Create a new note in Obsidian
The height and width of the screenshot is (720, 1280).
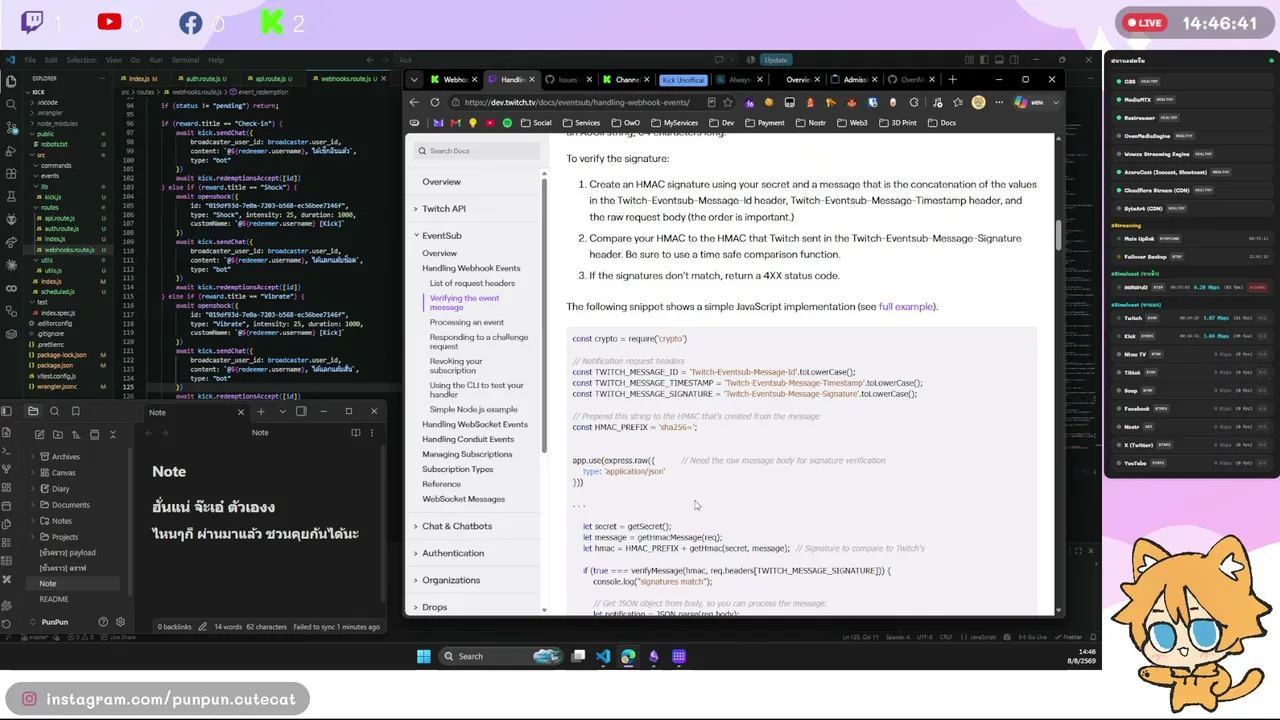(x=40, y=434)
